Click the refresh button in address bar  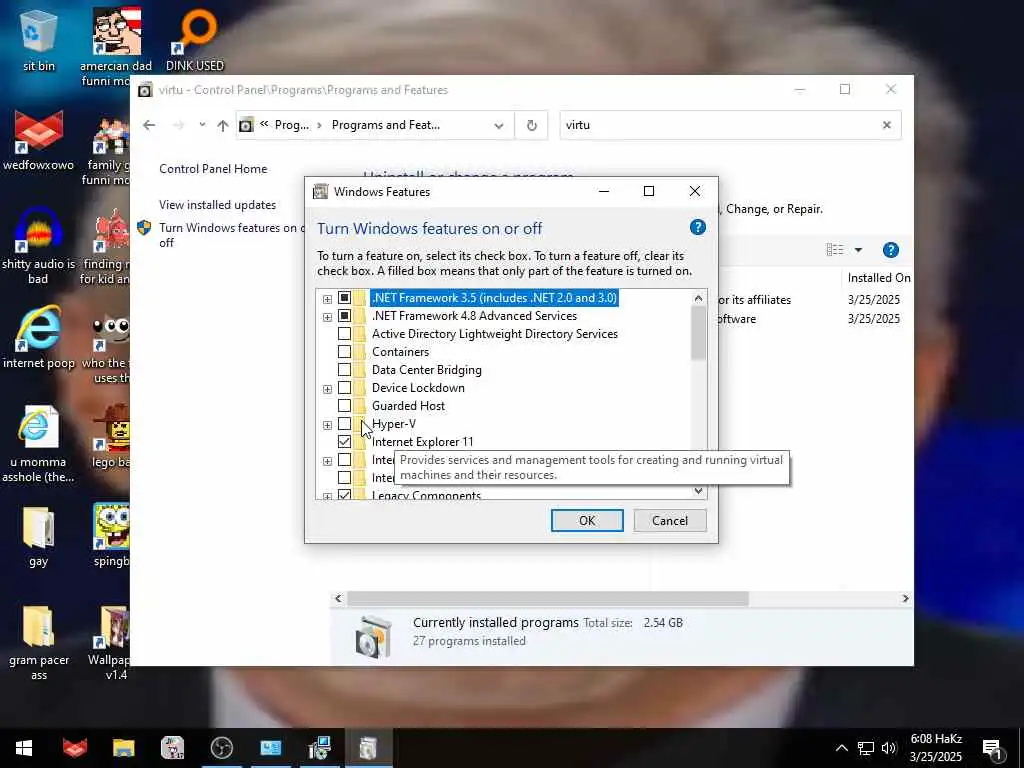[532, 125]
